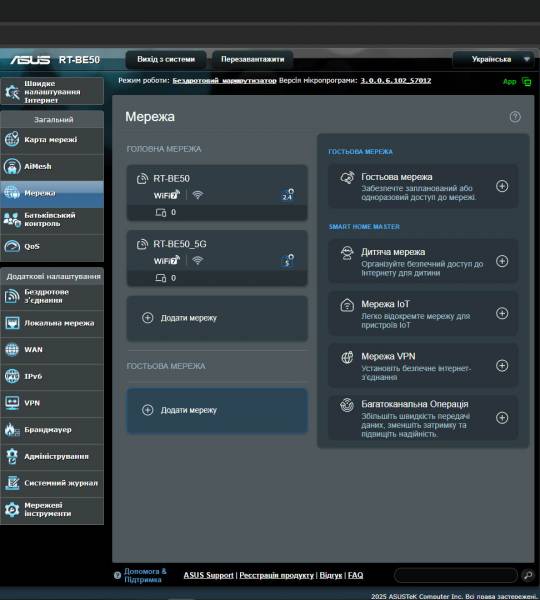Click the Адміністрування gear icon
The width and height of the screenshot is (540, 600).
point(12,456)
